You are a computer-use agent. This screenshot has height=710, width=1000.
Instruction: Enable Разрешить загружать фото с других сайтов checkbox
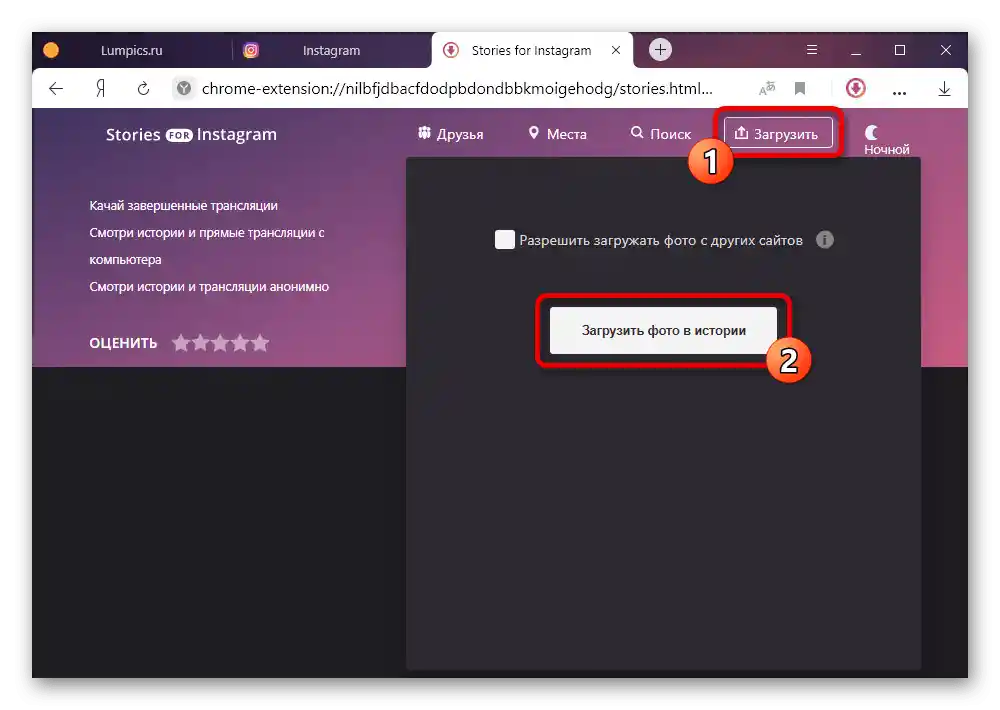click(x=504, y=240)
